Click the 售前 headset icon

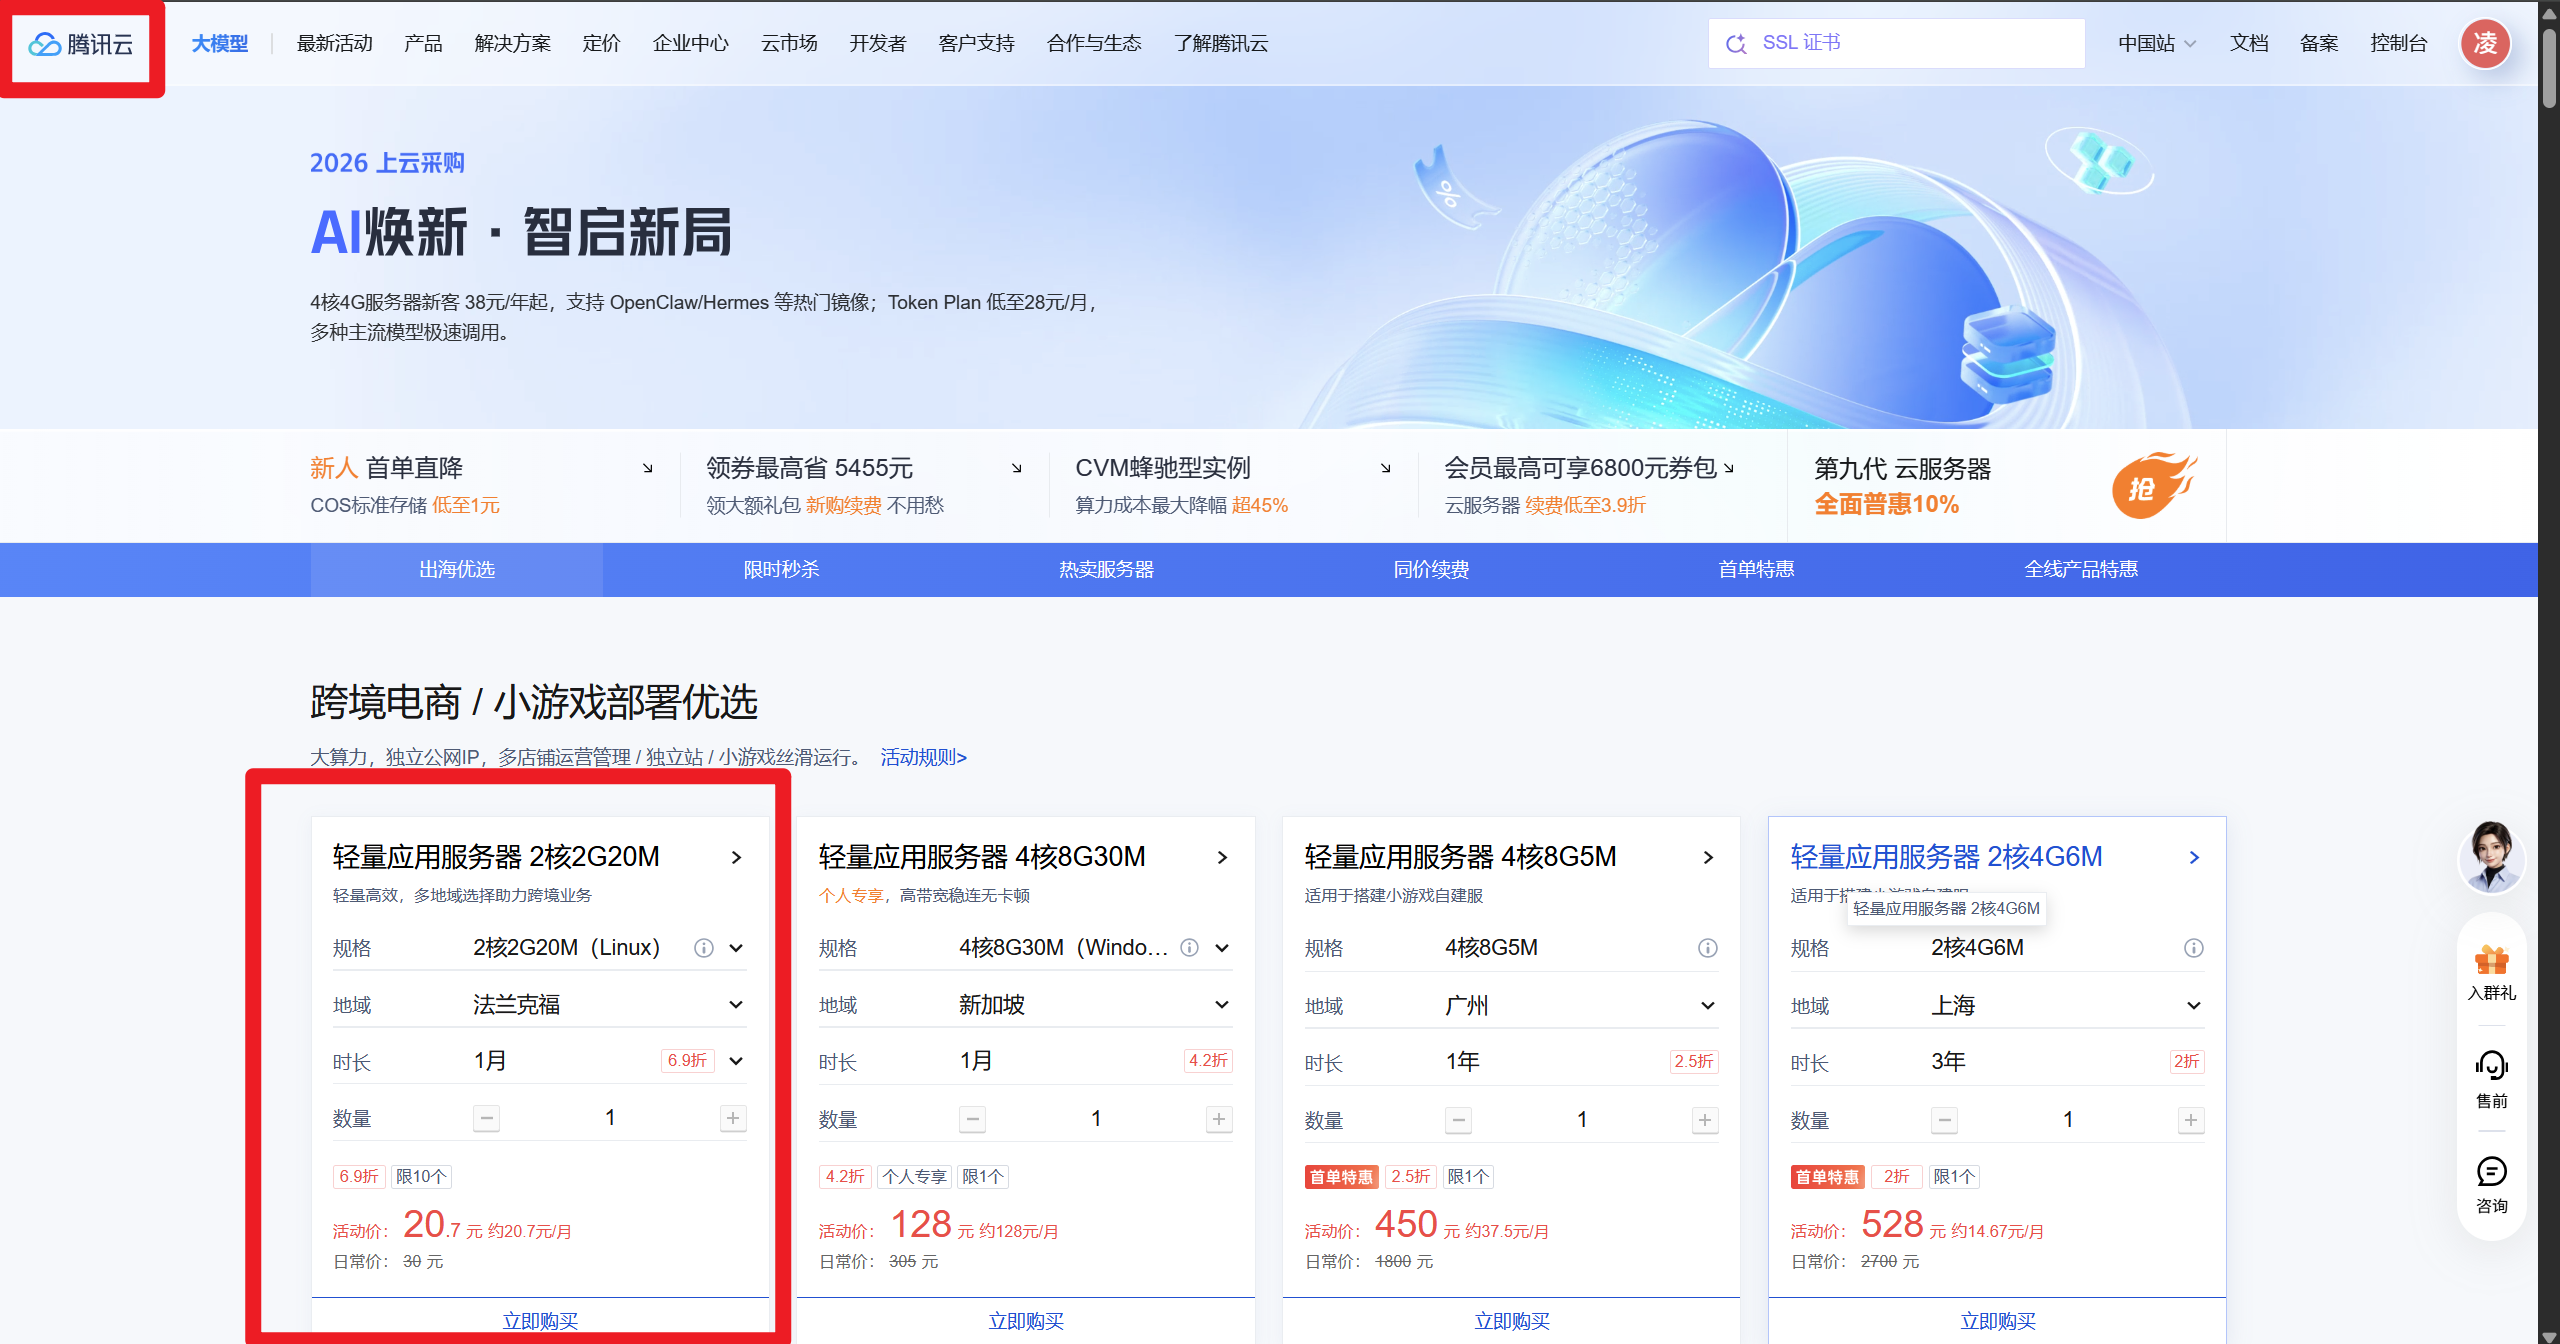(2491, 1066)
